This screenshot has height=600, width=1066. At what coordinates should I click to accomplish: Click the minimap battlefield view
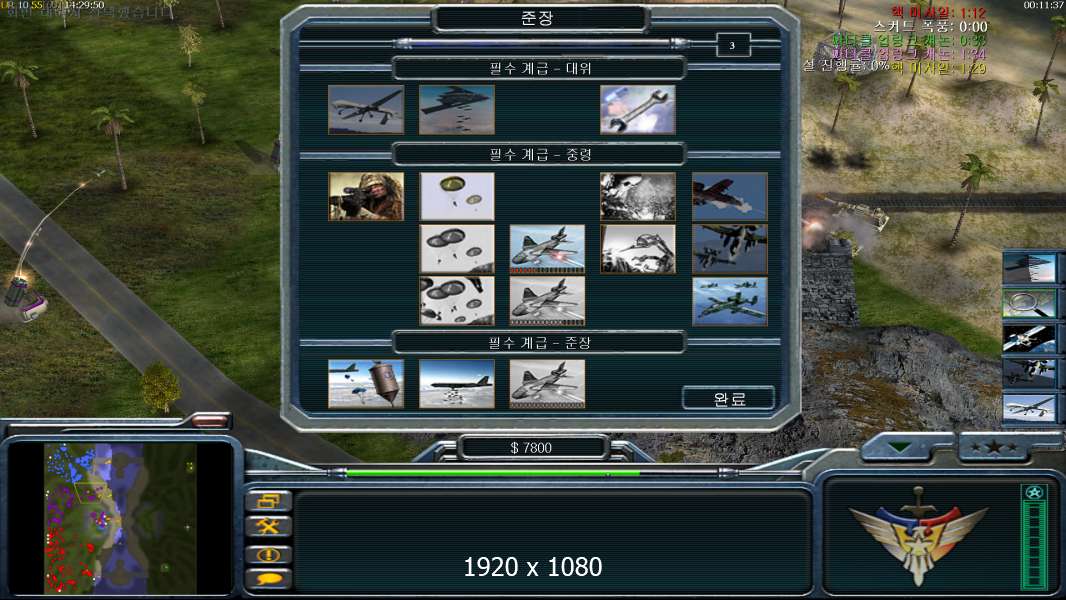pos(120,518)
